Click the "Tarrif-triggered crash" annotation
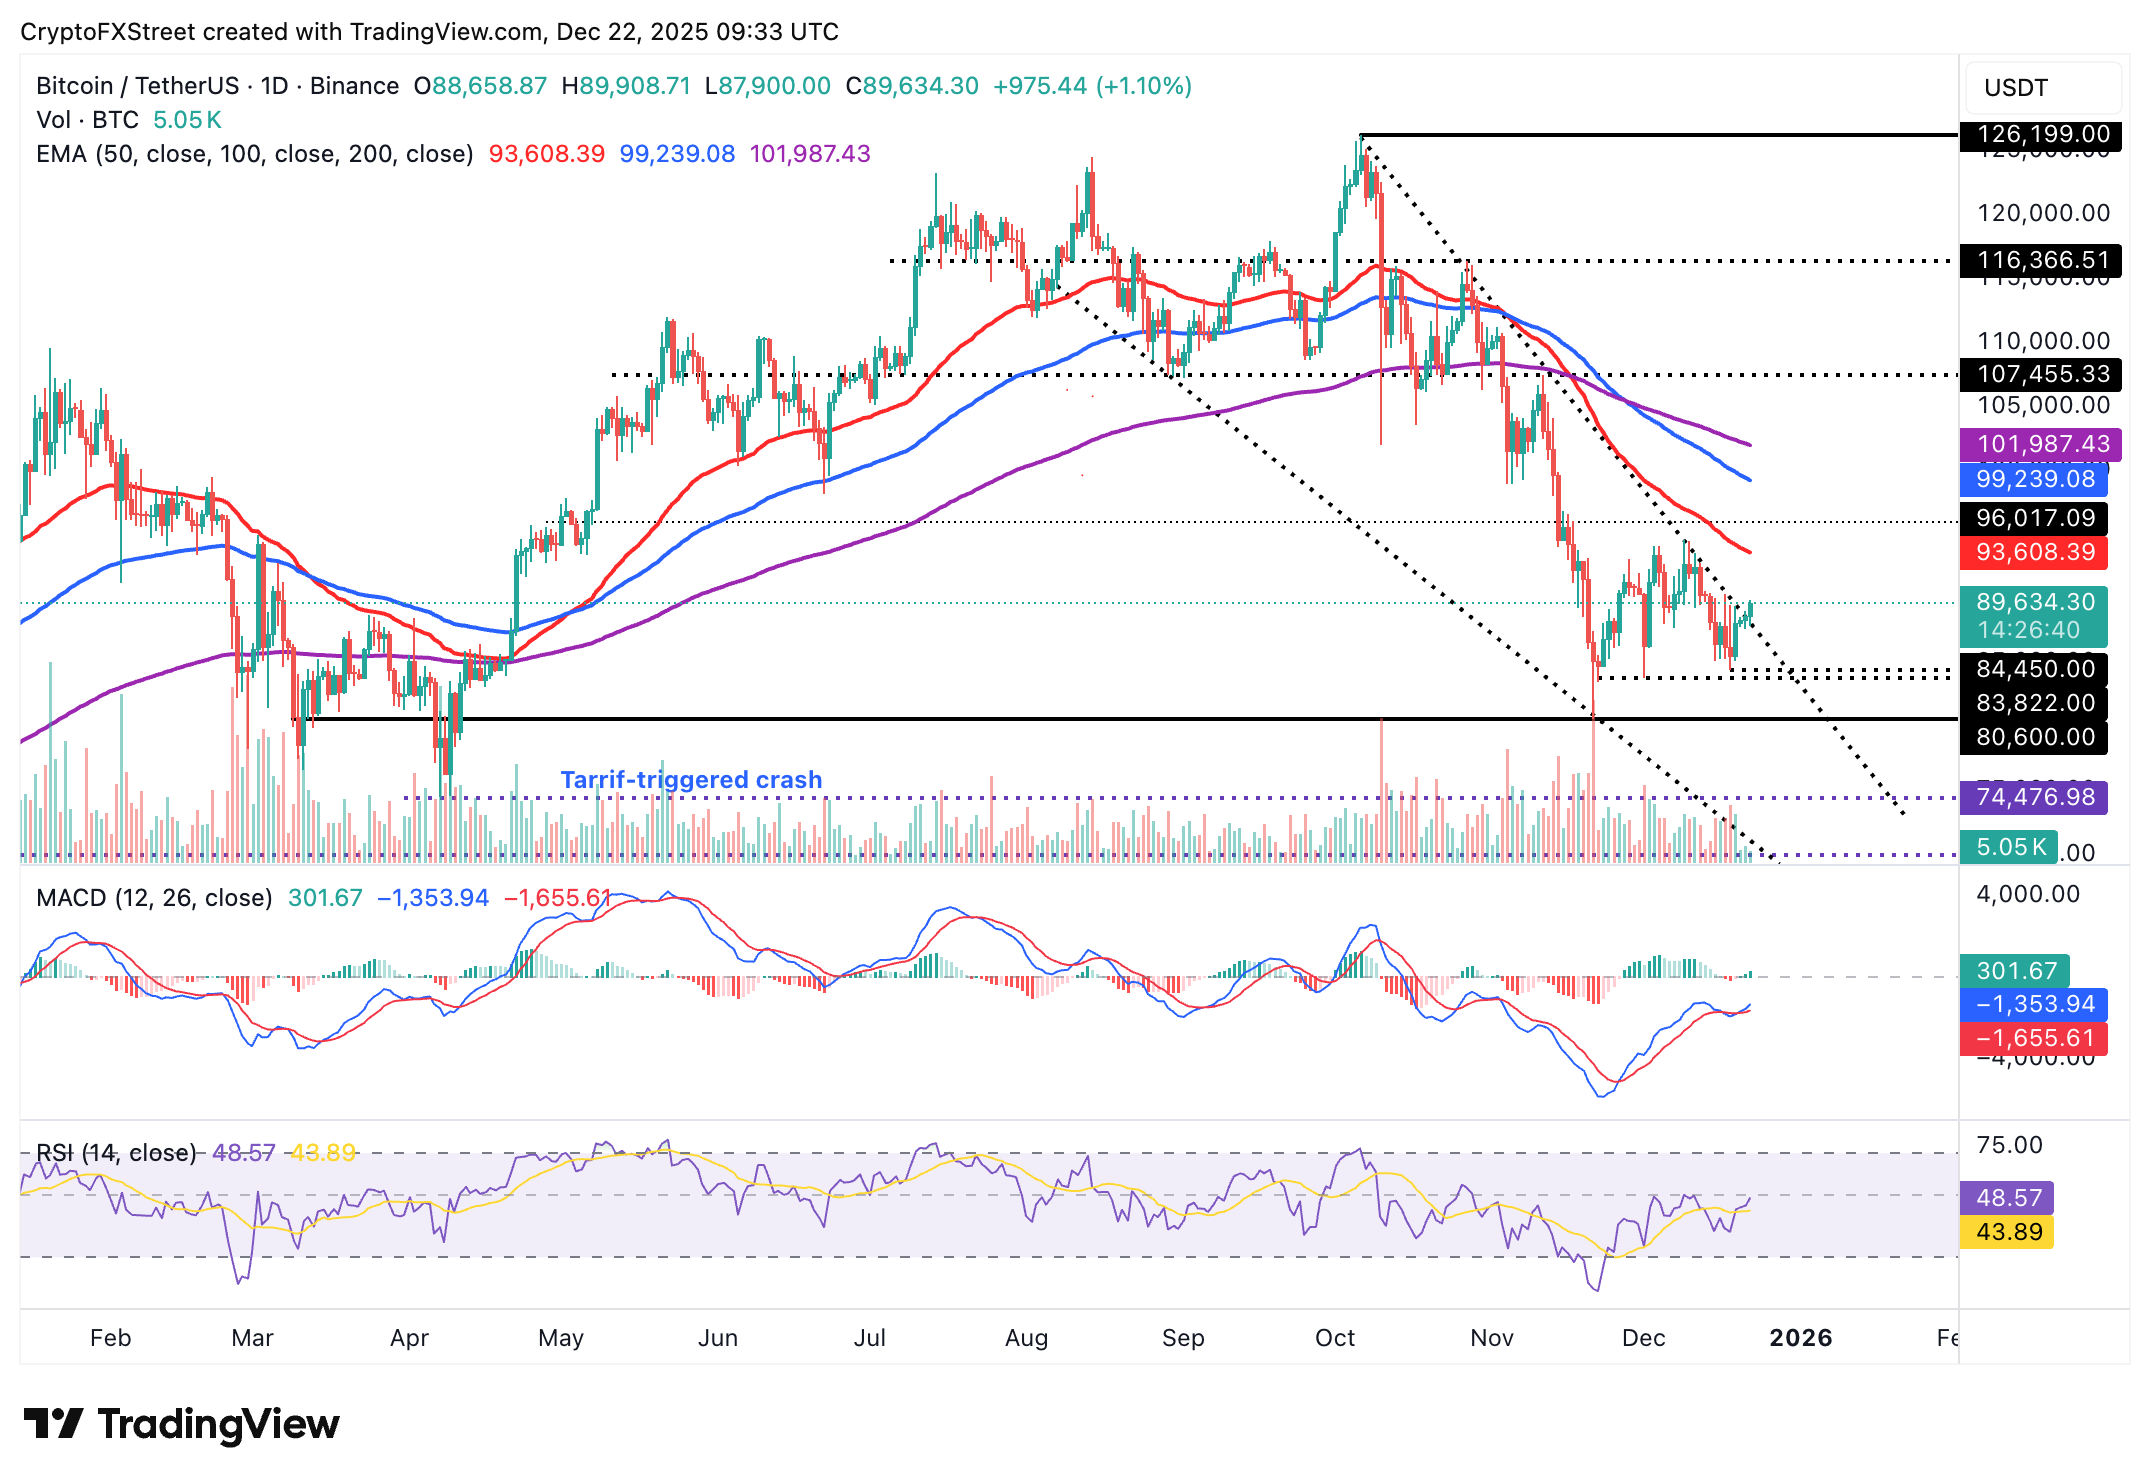The image size is (2150, 1484). [693, 779]
